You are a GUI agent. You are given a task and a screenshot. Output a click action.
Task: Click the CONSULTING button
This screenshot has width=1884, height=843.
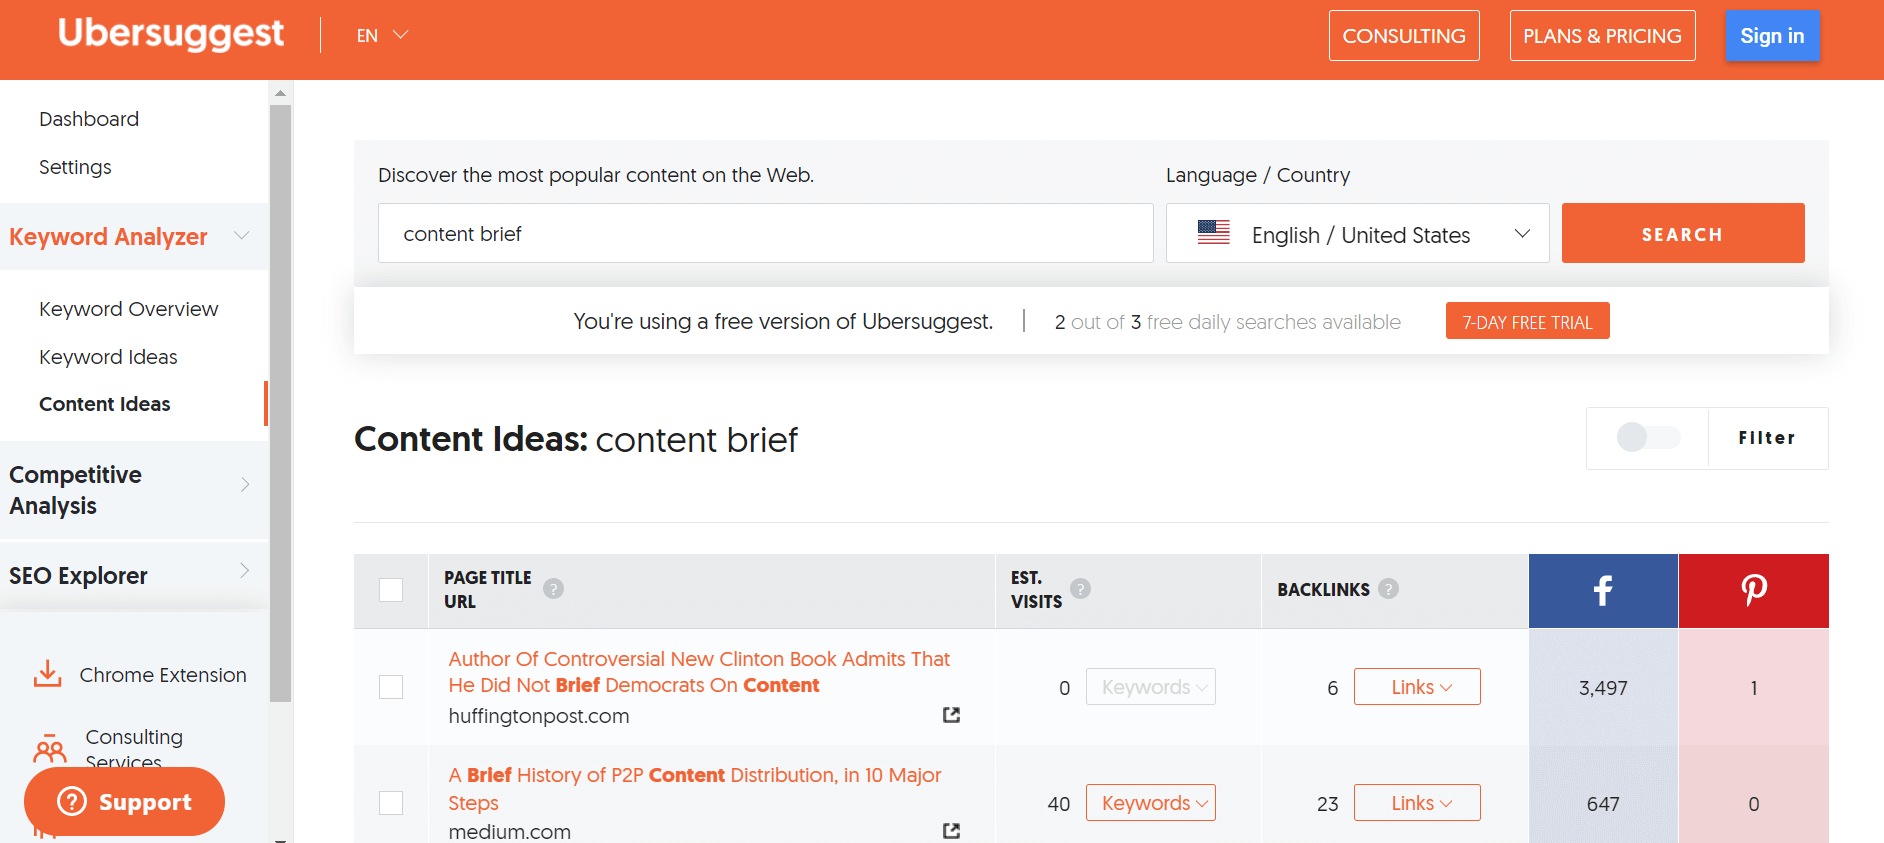pyautogui.click(x=1404, y=36)
